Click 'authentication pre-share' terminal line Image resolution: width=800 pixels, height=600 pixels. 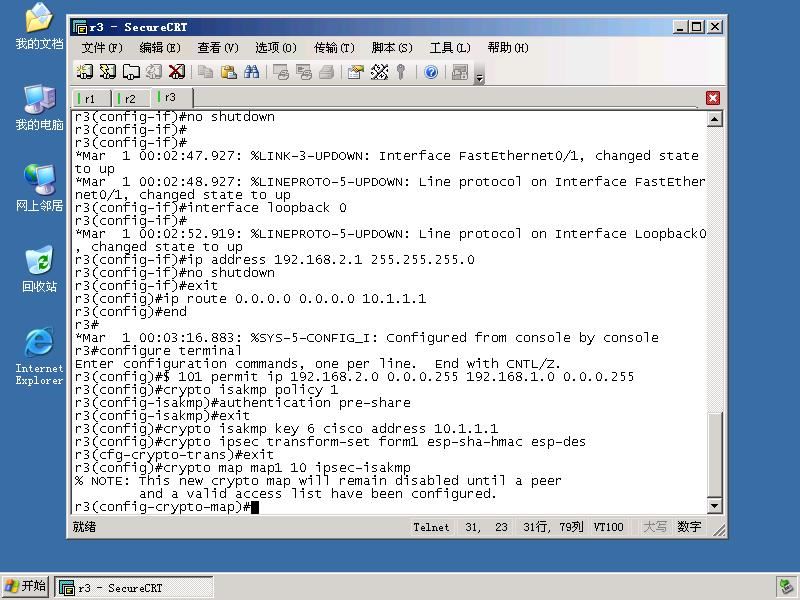click(242, 403)
